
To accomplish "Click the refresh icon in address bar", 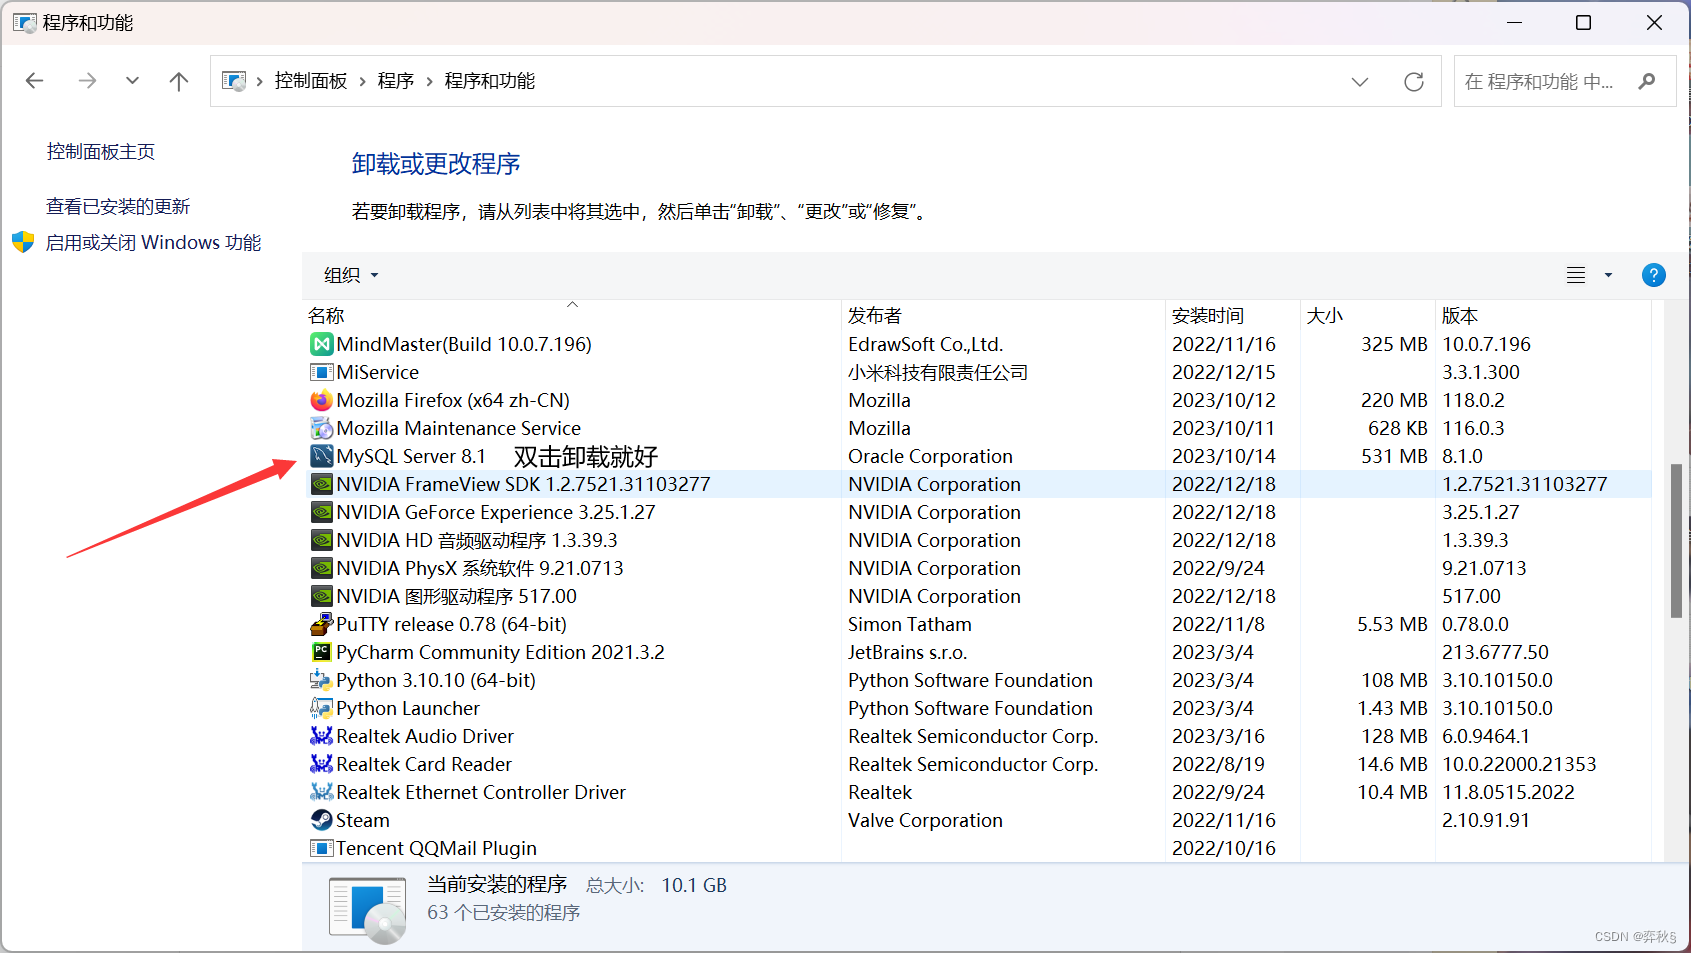I will click(x=1414, y=82).
